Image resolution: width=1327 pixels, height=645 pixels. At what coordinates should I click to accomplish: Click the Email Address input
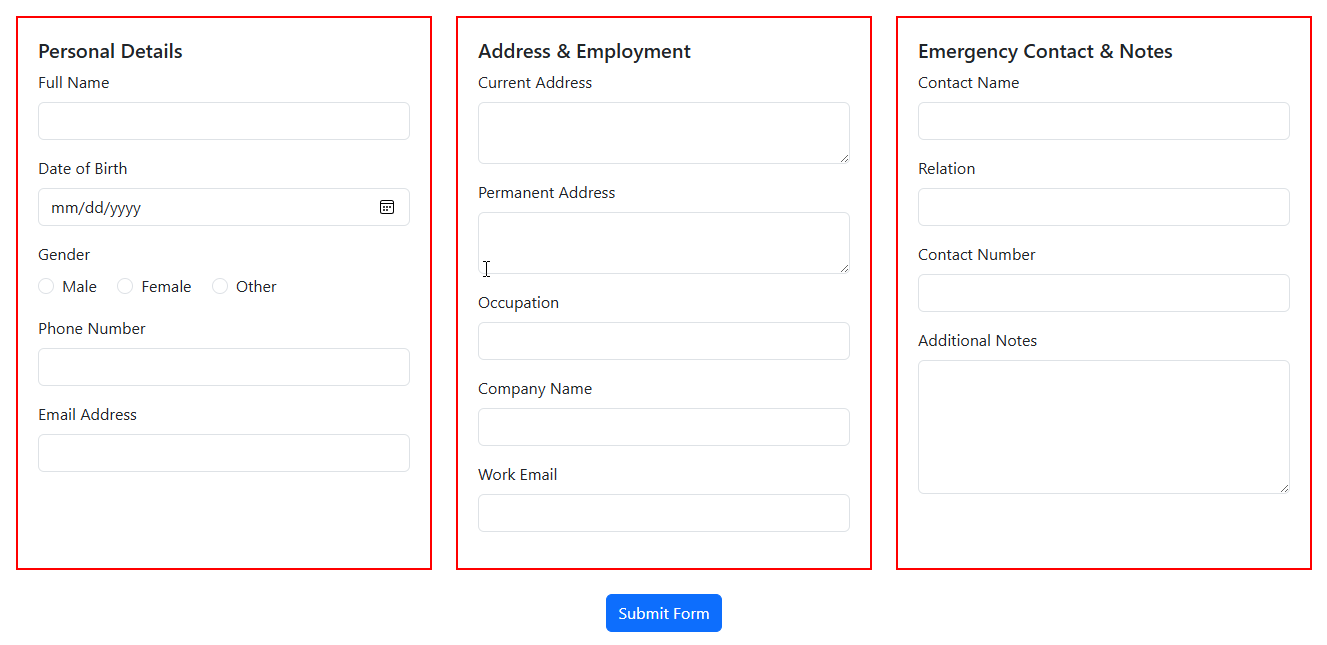[224, 453]
